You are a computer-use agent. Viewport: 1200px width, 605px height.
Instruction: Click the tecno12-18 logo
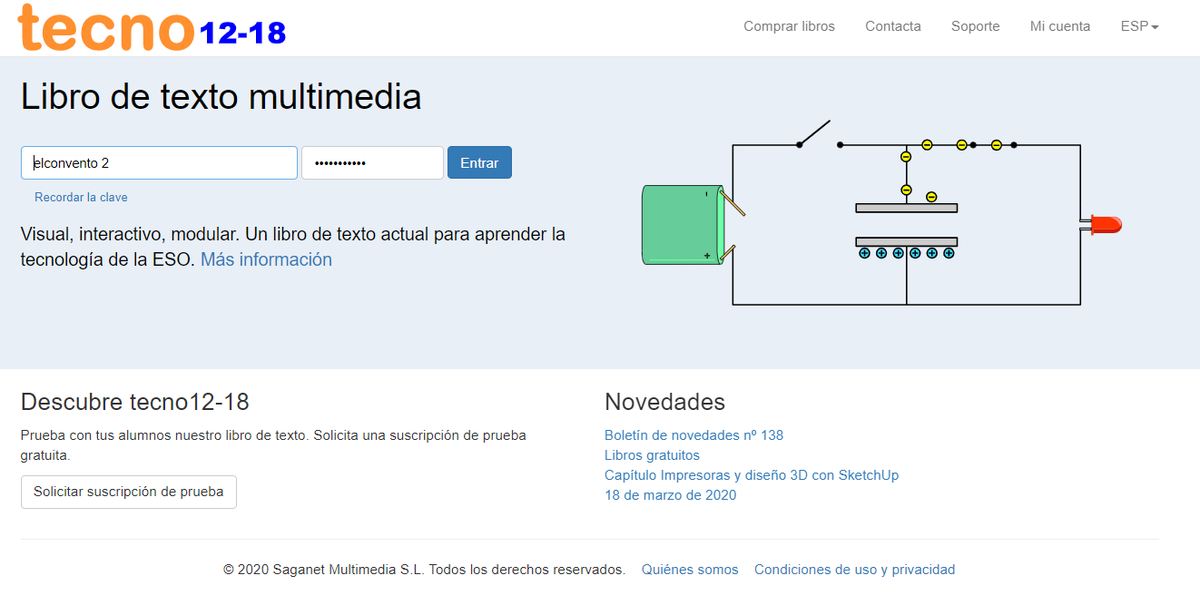tap(152, 27)
